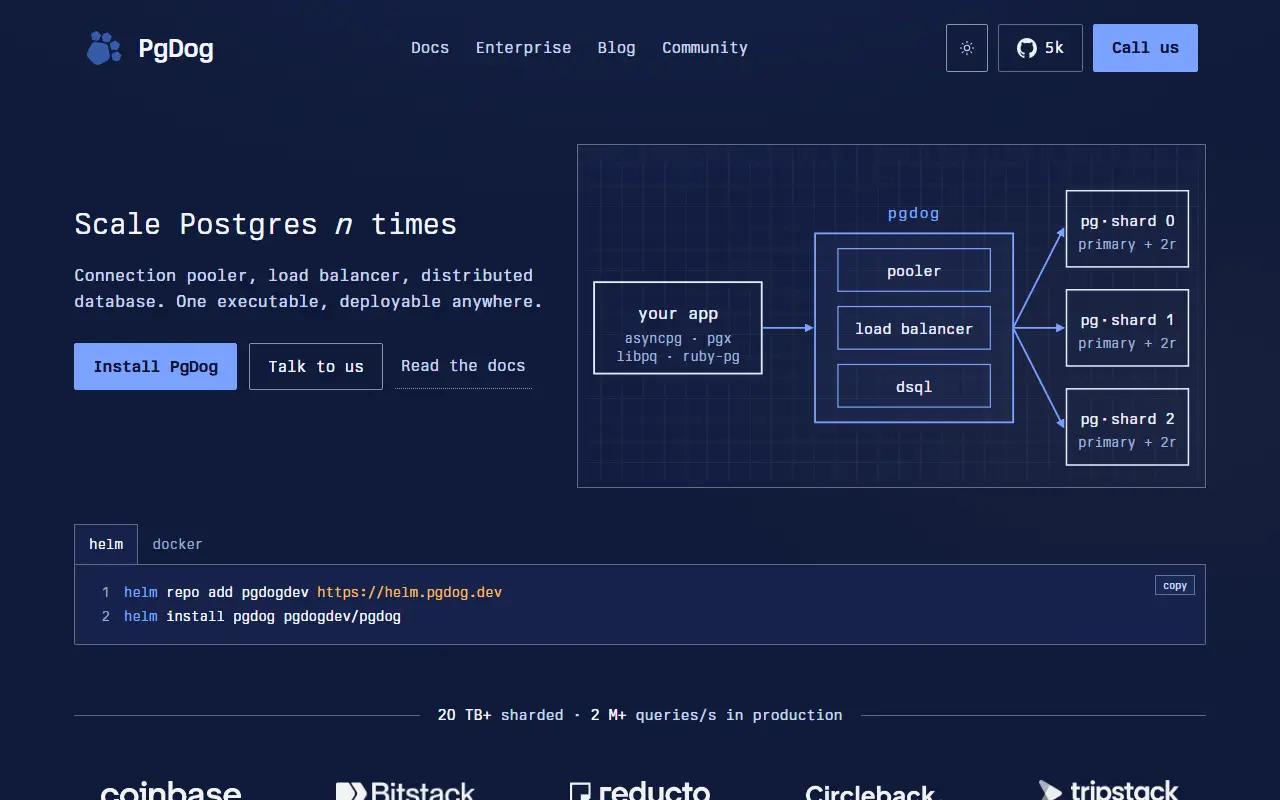Image resolution: width=1280 pixels, height=800 pixels.
Task: Copy the helm install commands
Action: coord(1175,585)
